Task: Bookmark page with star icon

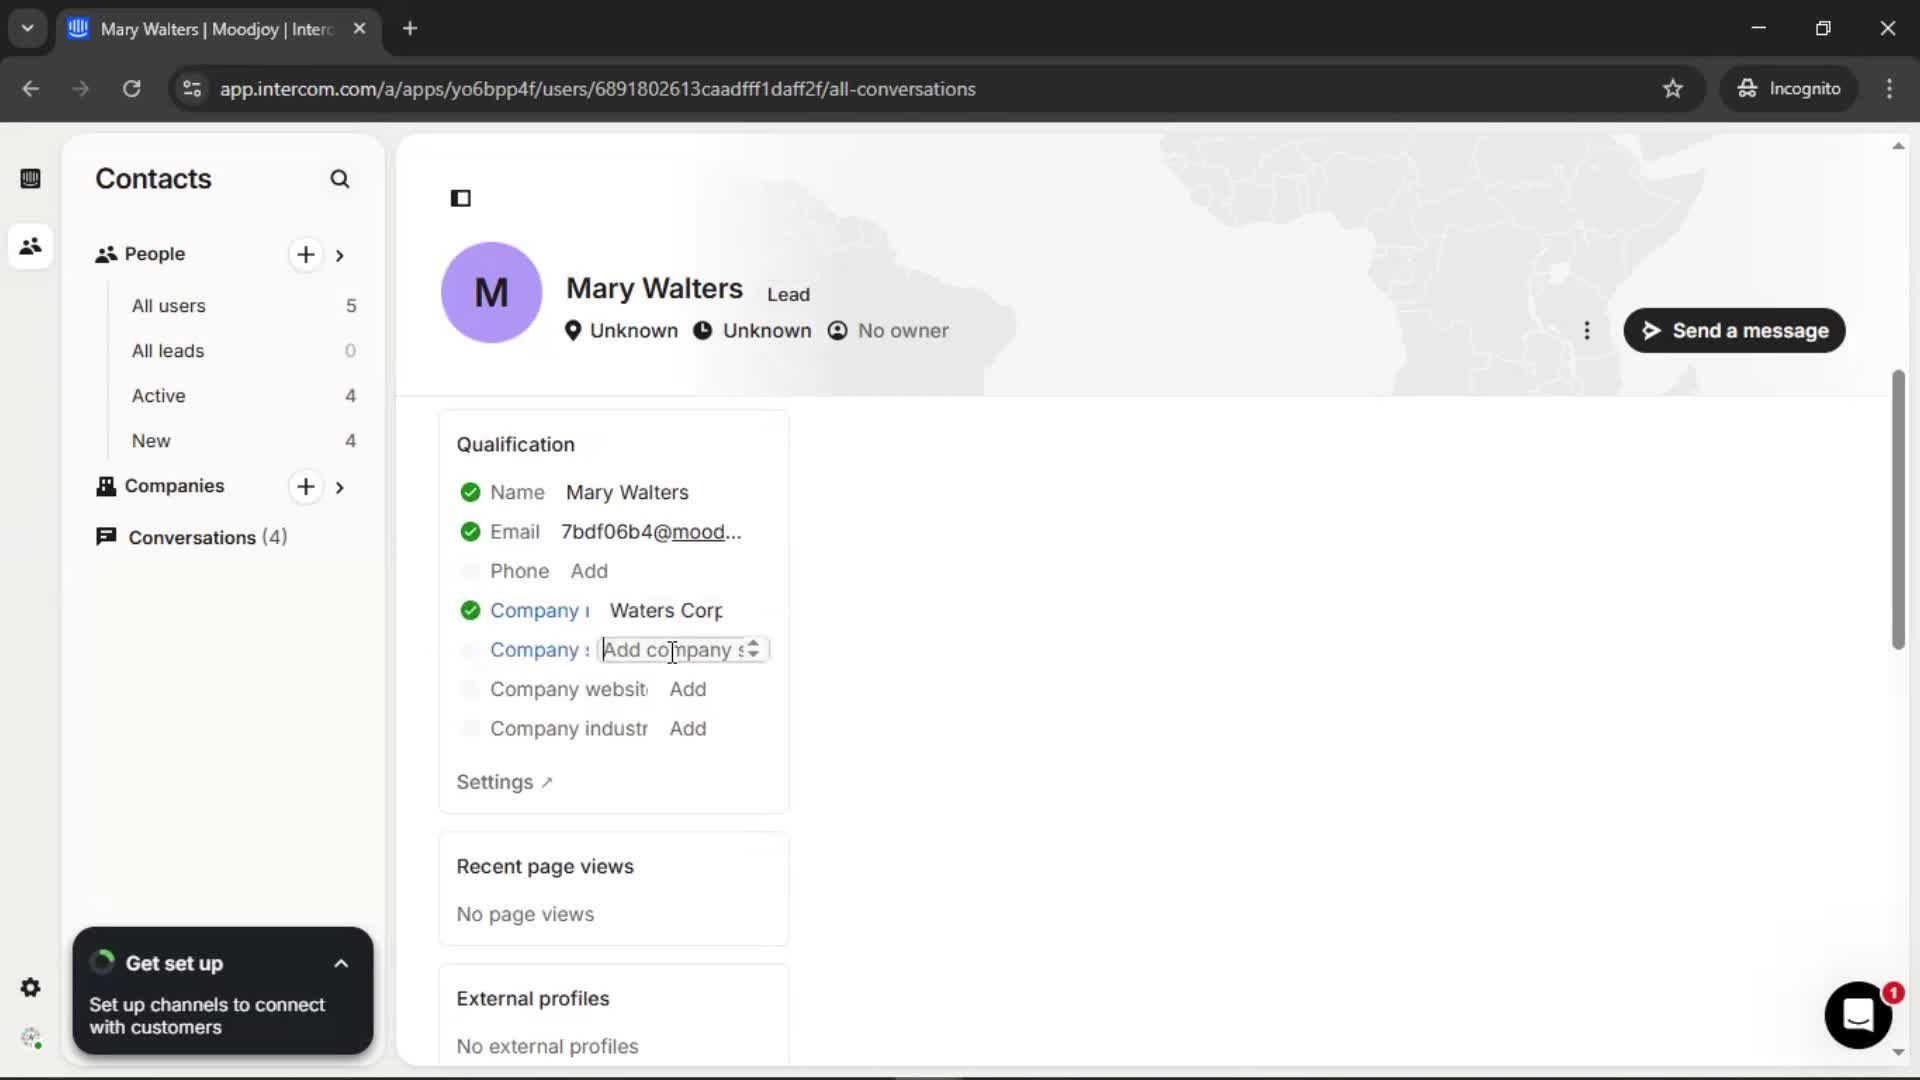Action: pos(1673,89)
